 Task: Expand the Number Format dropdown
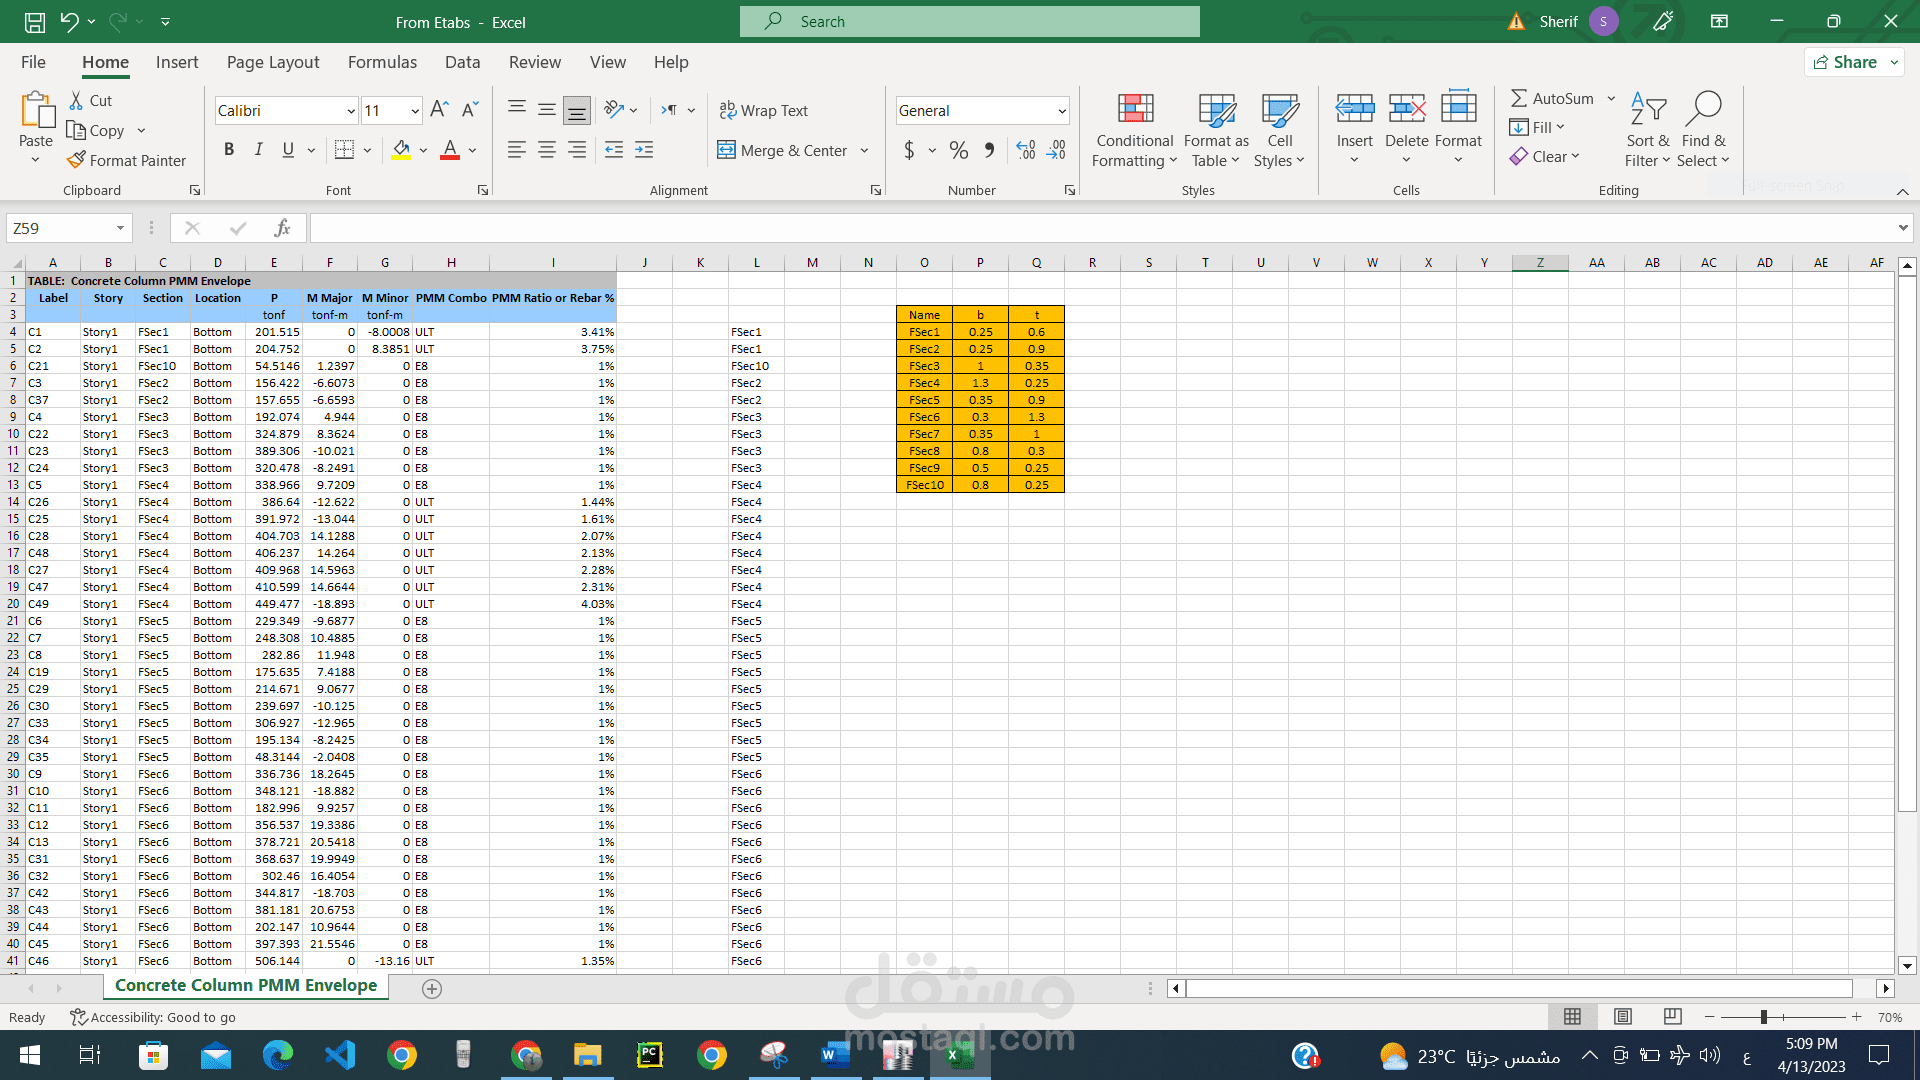click(1061, 111)
